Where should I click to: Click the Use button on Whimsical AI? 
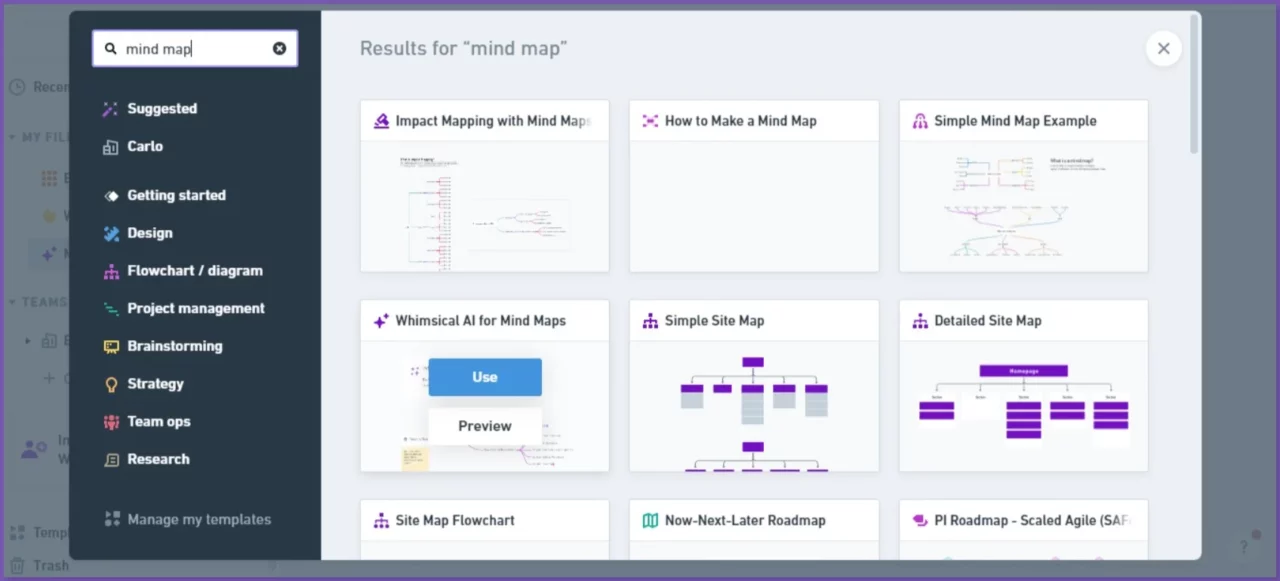pyautogui.click(x=484, y=377)
